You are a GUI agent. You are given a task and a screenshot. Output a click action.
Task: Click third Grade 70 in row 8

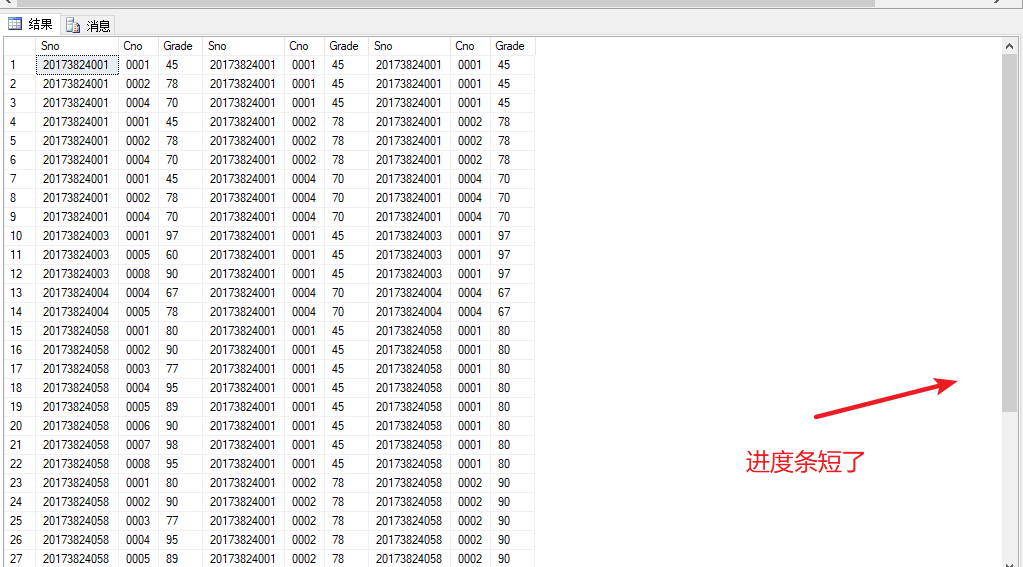513,197
